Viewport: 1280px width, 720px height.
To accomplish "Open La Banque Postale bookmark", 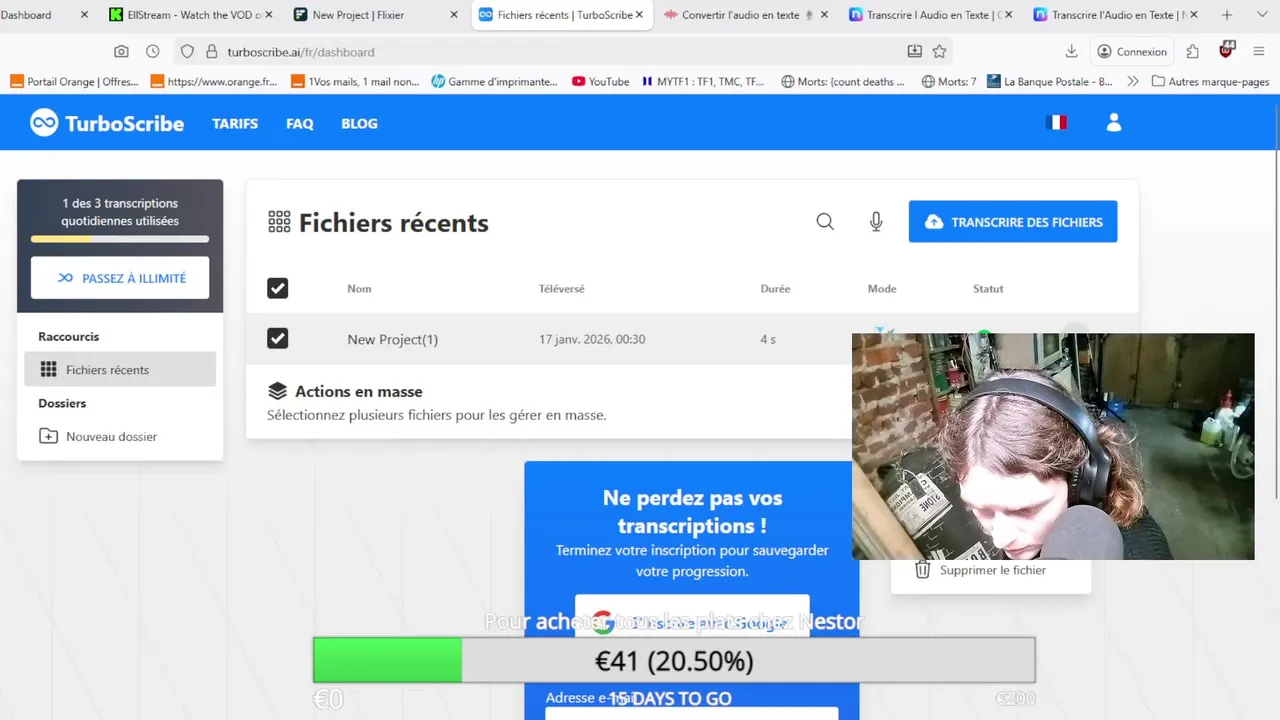I will pos(1049,82).
